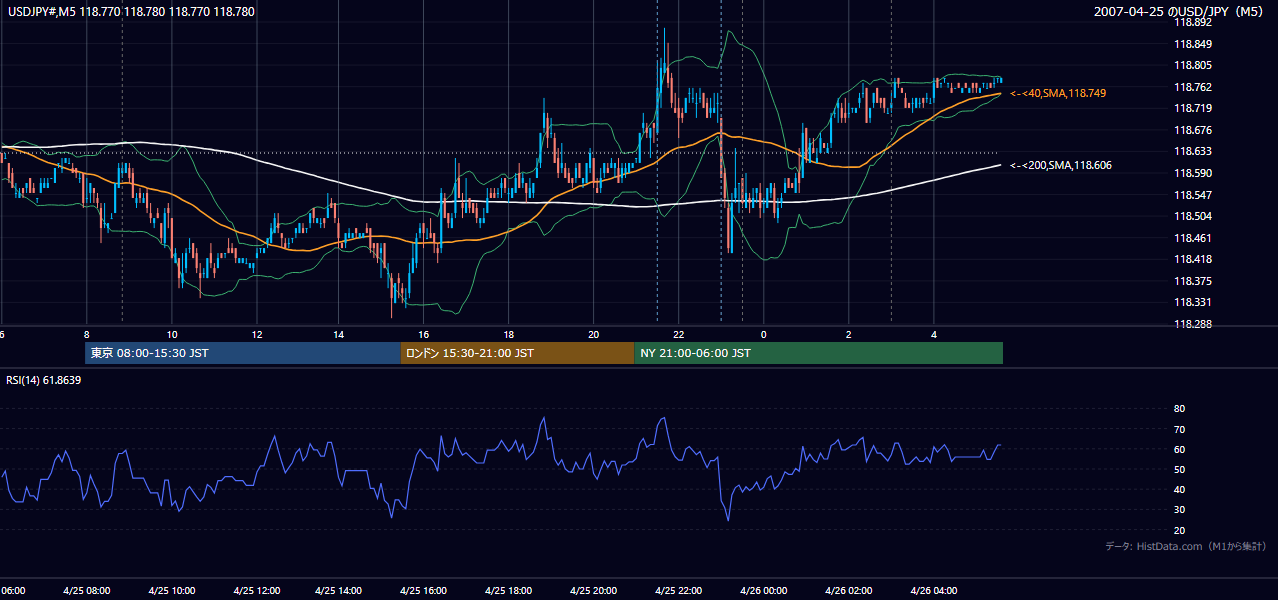Select the NY 21:00-06:00 JST session bar

coord(818,353)
